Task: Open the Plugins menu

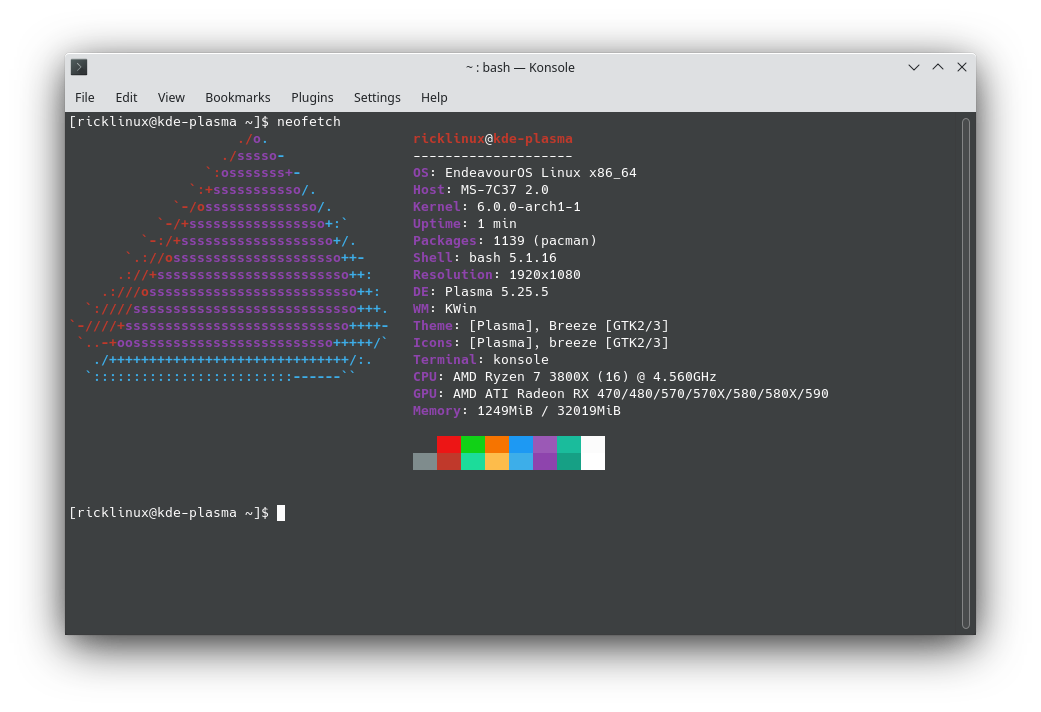Action: tap(312, 97)
